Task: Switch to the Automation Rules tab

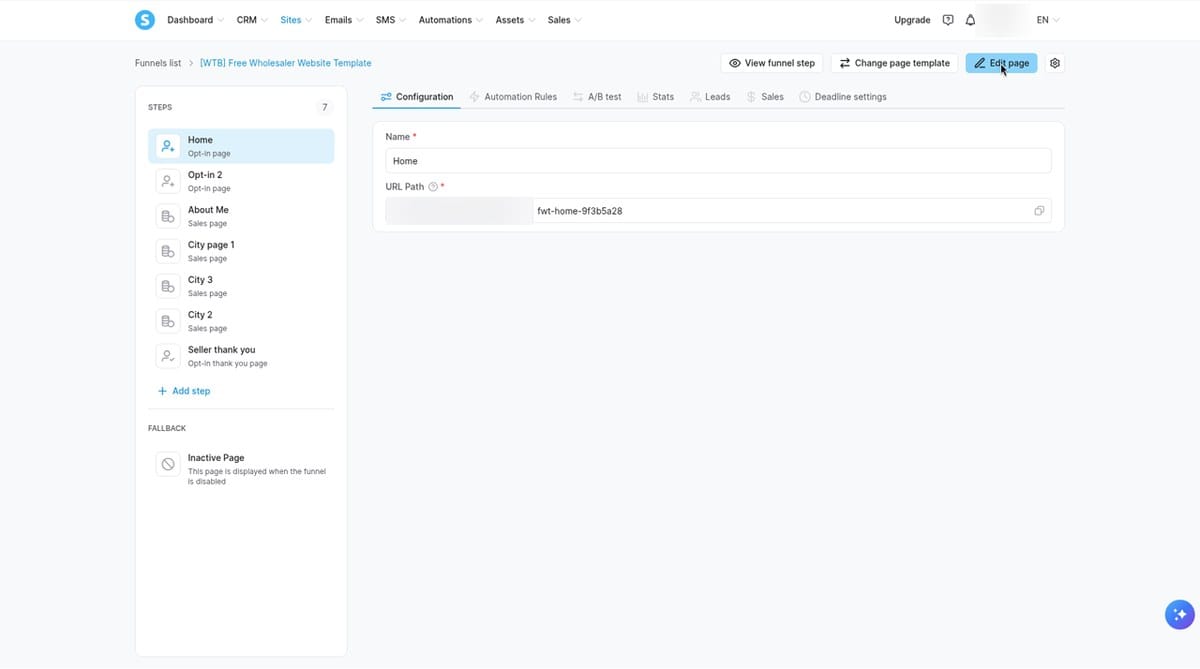Action: [513, 97]
